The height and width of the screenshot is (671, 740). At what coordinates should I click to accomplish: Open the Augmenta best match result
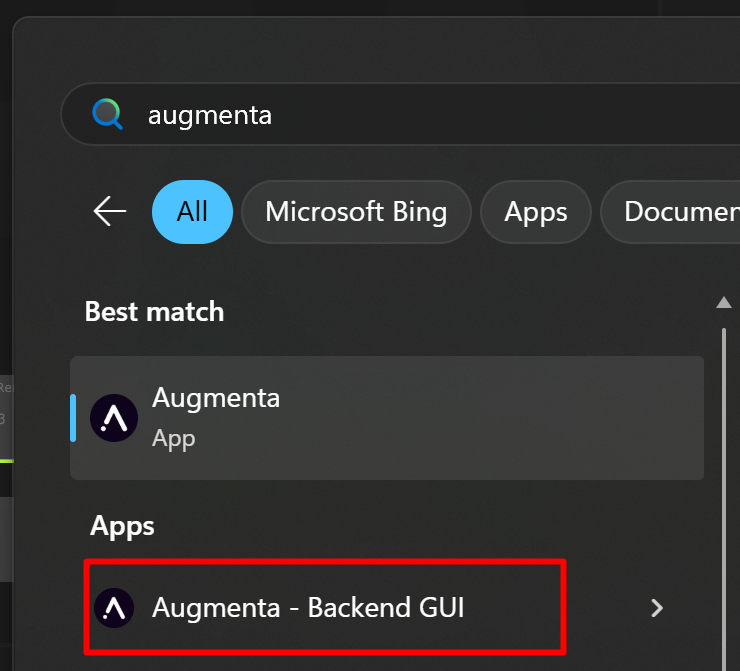(216, 398)
